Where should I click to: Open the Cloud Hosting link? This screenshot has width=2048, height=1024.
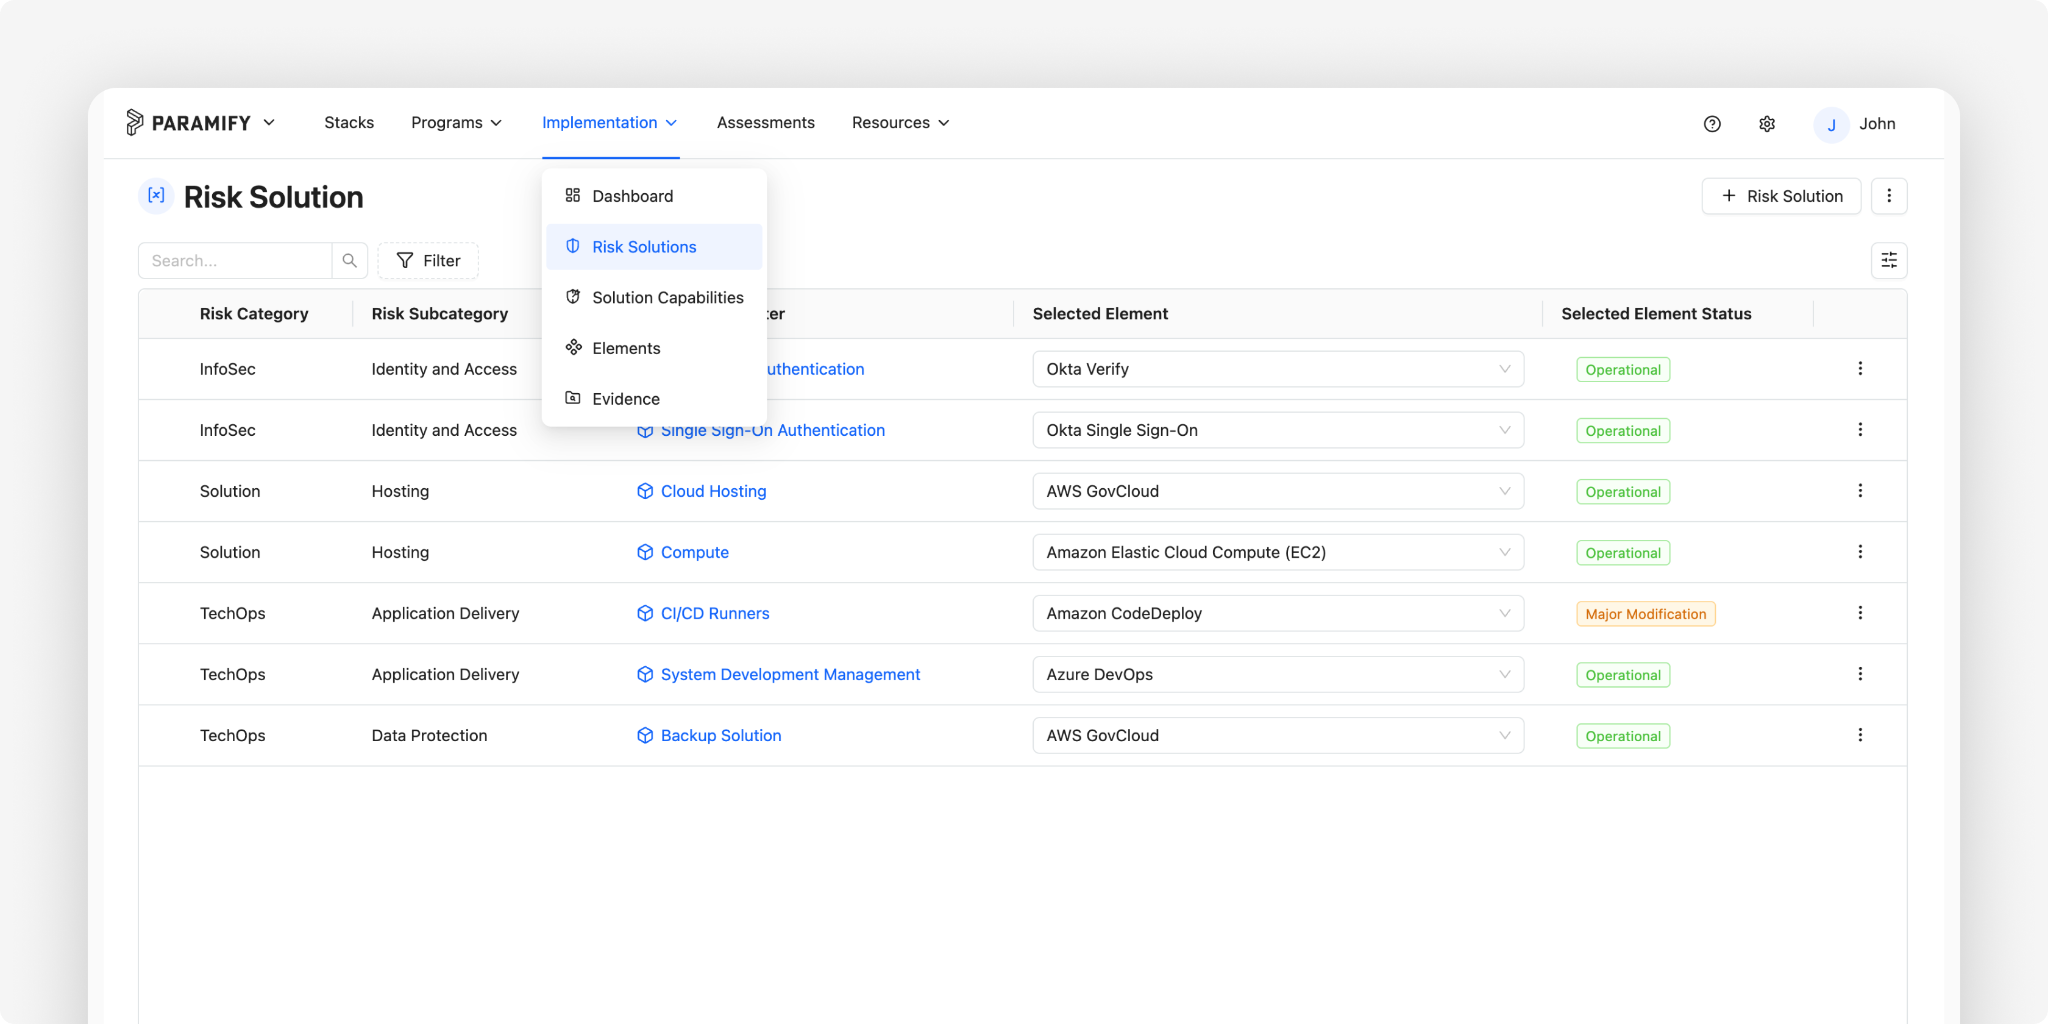(713, 491)
